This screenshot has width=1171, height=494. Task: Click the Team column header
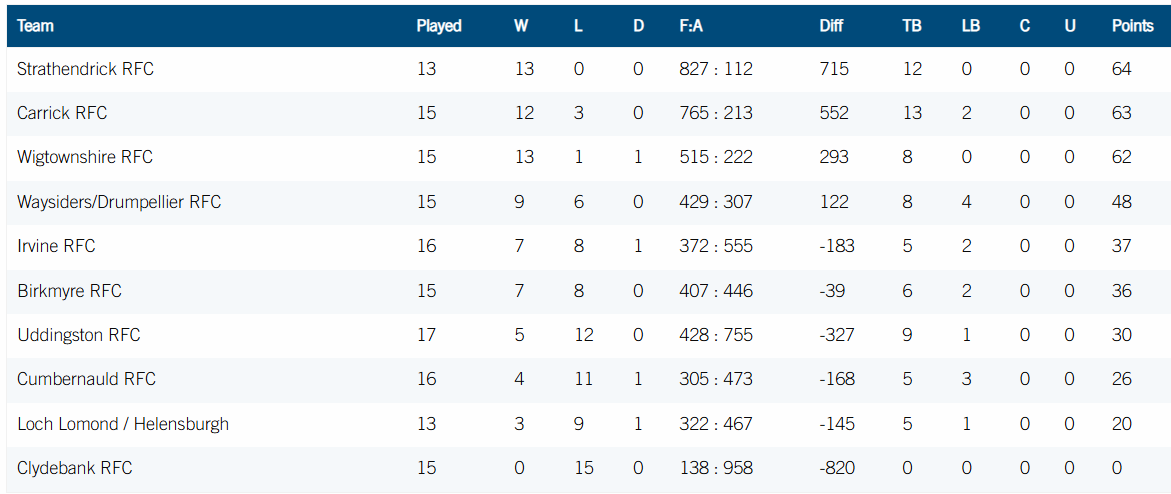pyautogui.click(x=35, y=26)
